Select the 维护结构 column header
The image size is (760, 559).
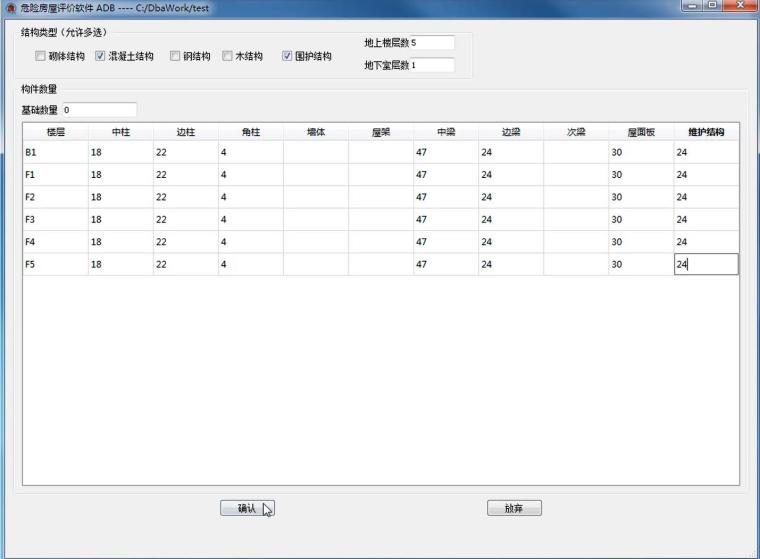click(x=706, y=132)
